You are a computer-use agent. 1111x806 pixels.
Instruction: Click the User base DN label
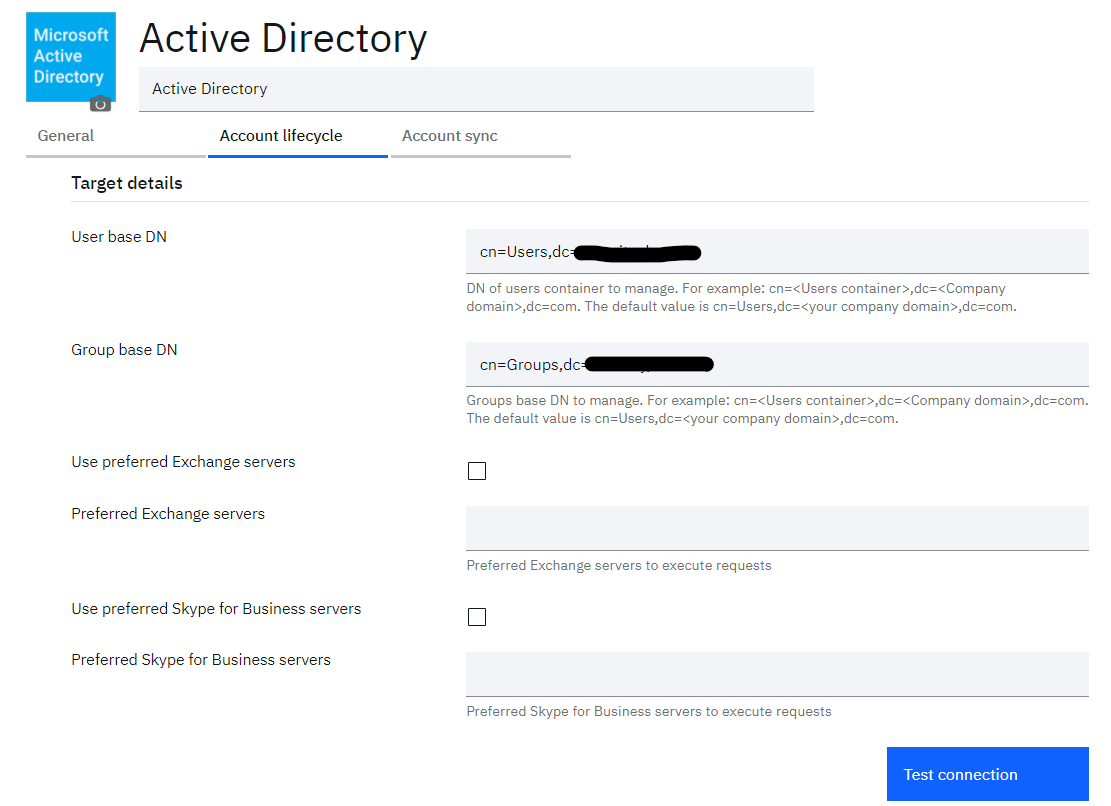pyautogui.click(x=119, y=237)
